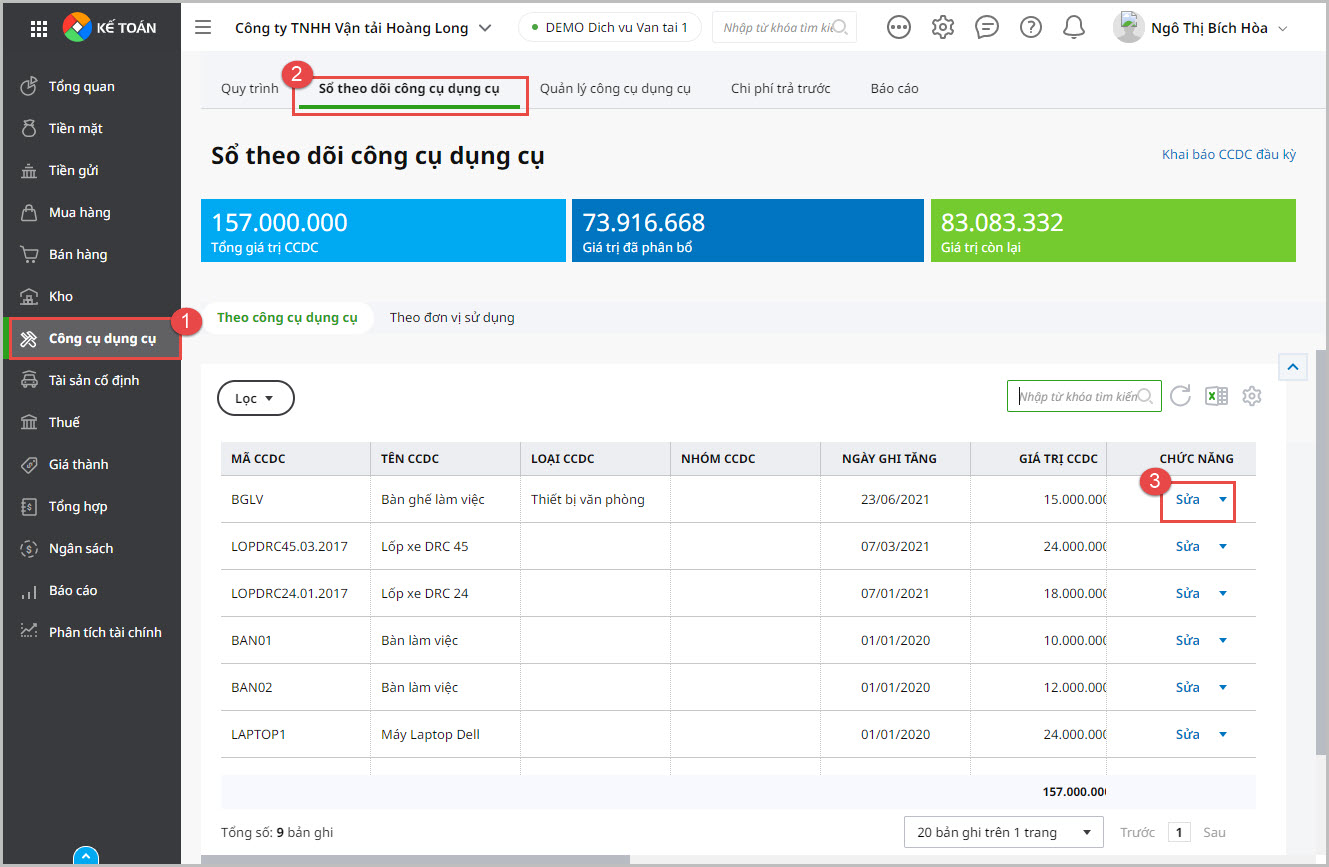Click the help question mark icon
The height and width of the screenshot is (867, 1329).
(x=1030, y=28)
